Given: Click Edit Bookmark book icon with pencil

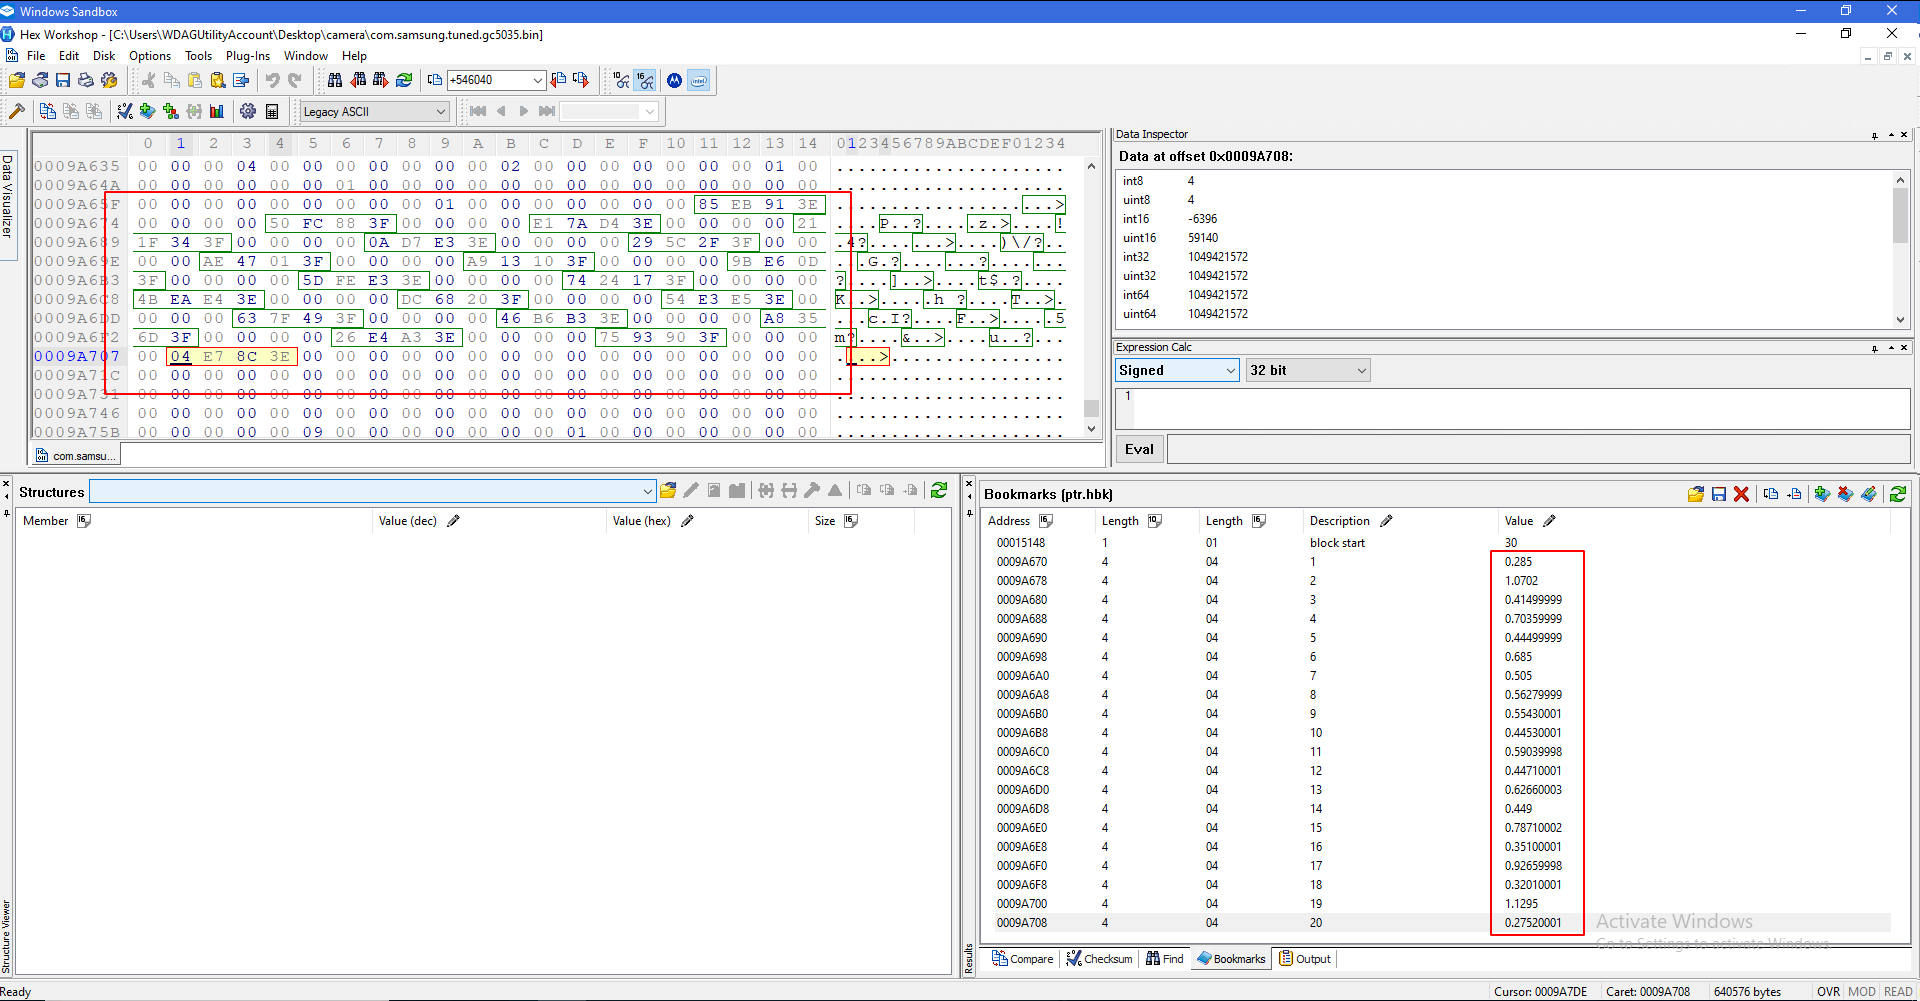Looking at the screenshot, I should (x=1868, y=494).
